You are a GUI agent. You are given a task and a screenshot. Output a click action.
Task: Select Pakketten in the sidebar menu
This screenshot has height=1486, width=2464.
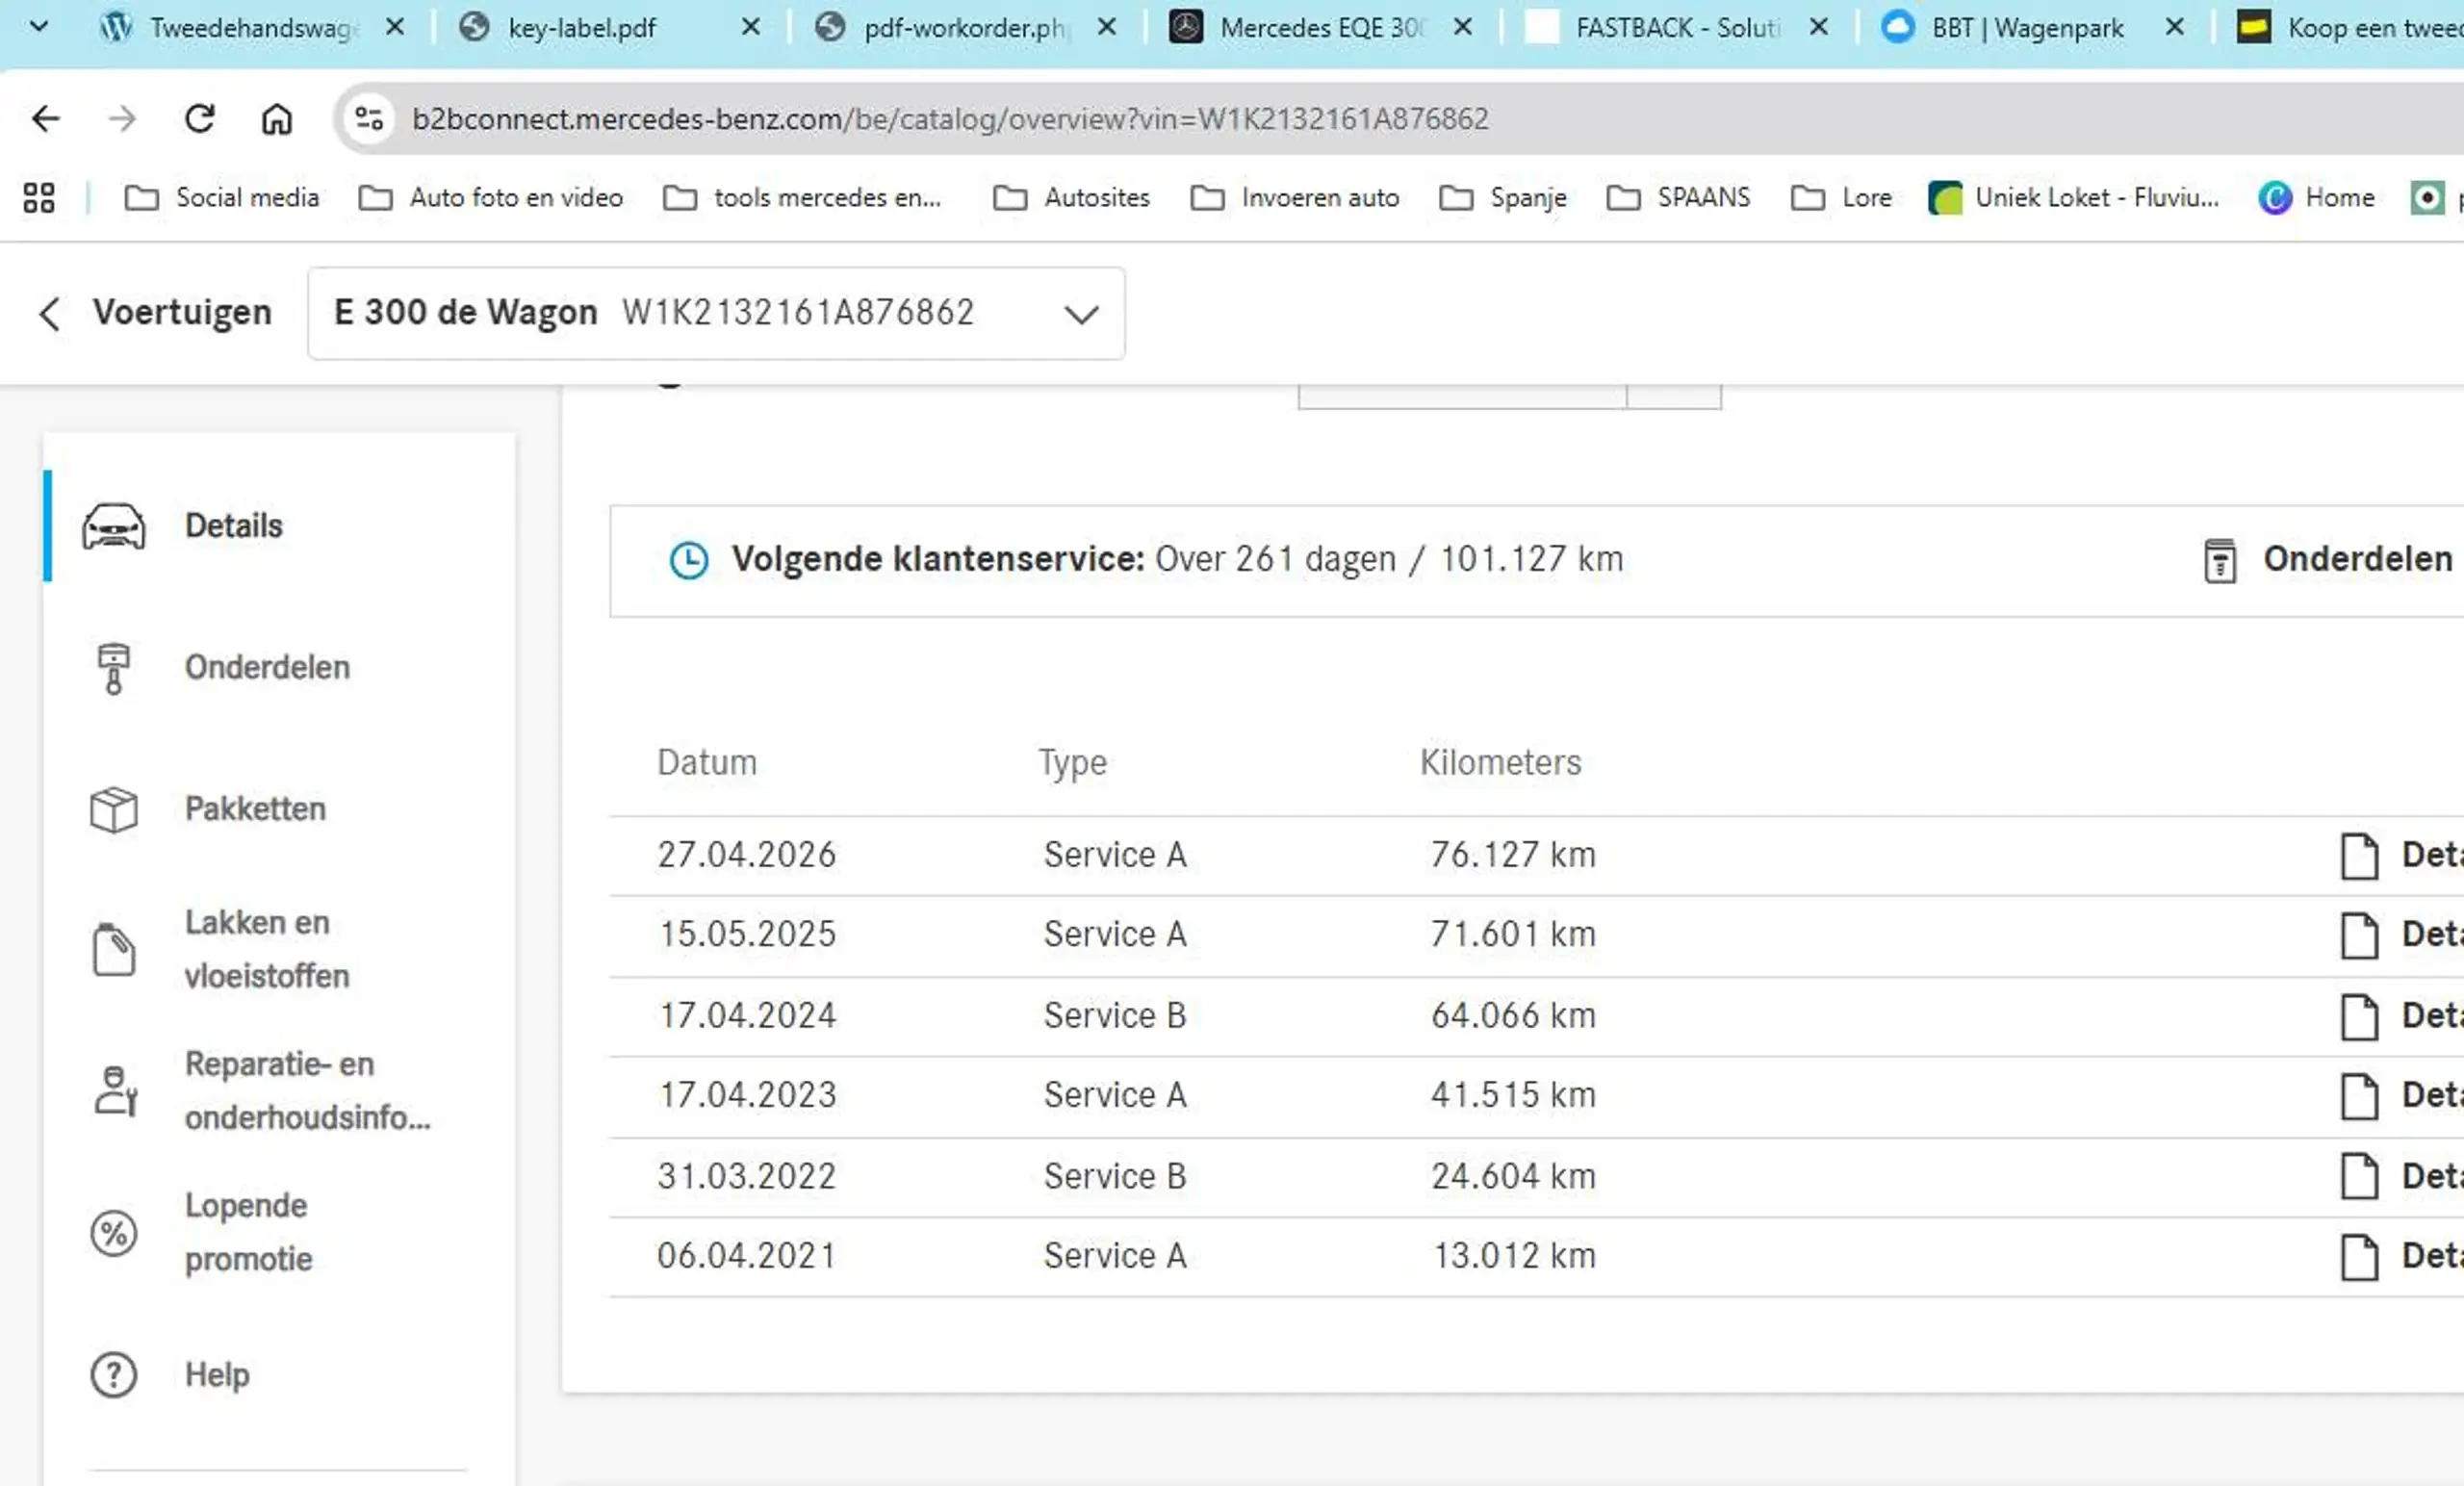(x=255, y=809)
